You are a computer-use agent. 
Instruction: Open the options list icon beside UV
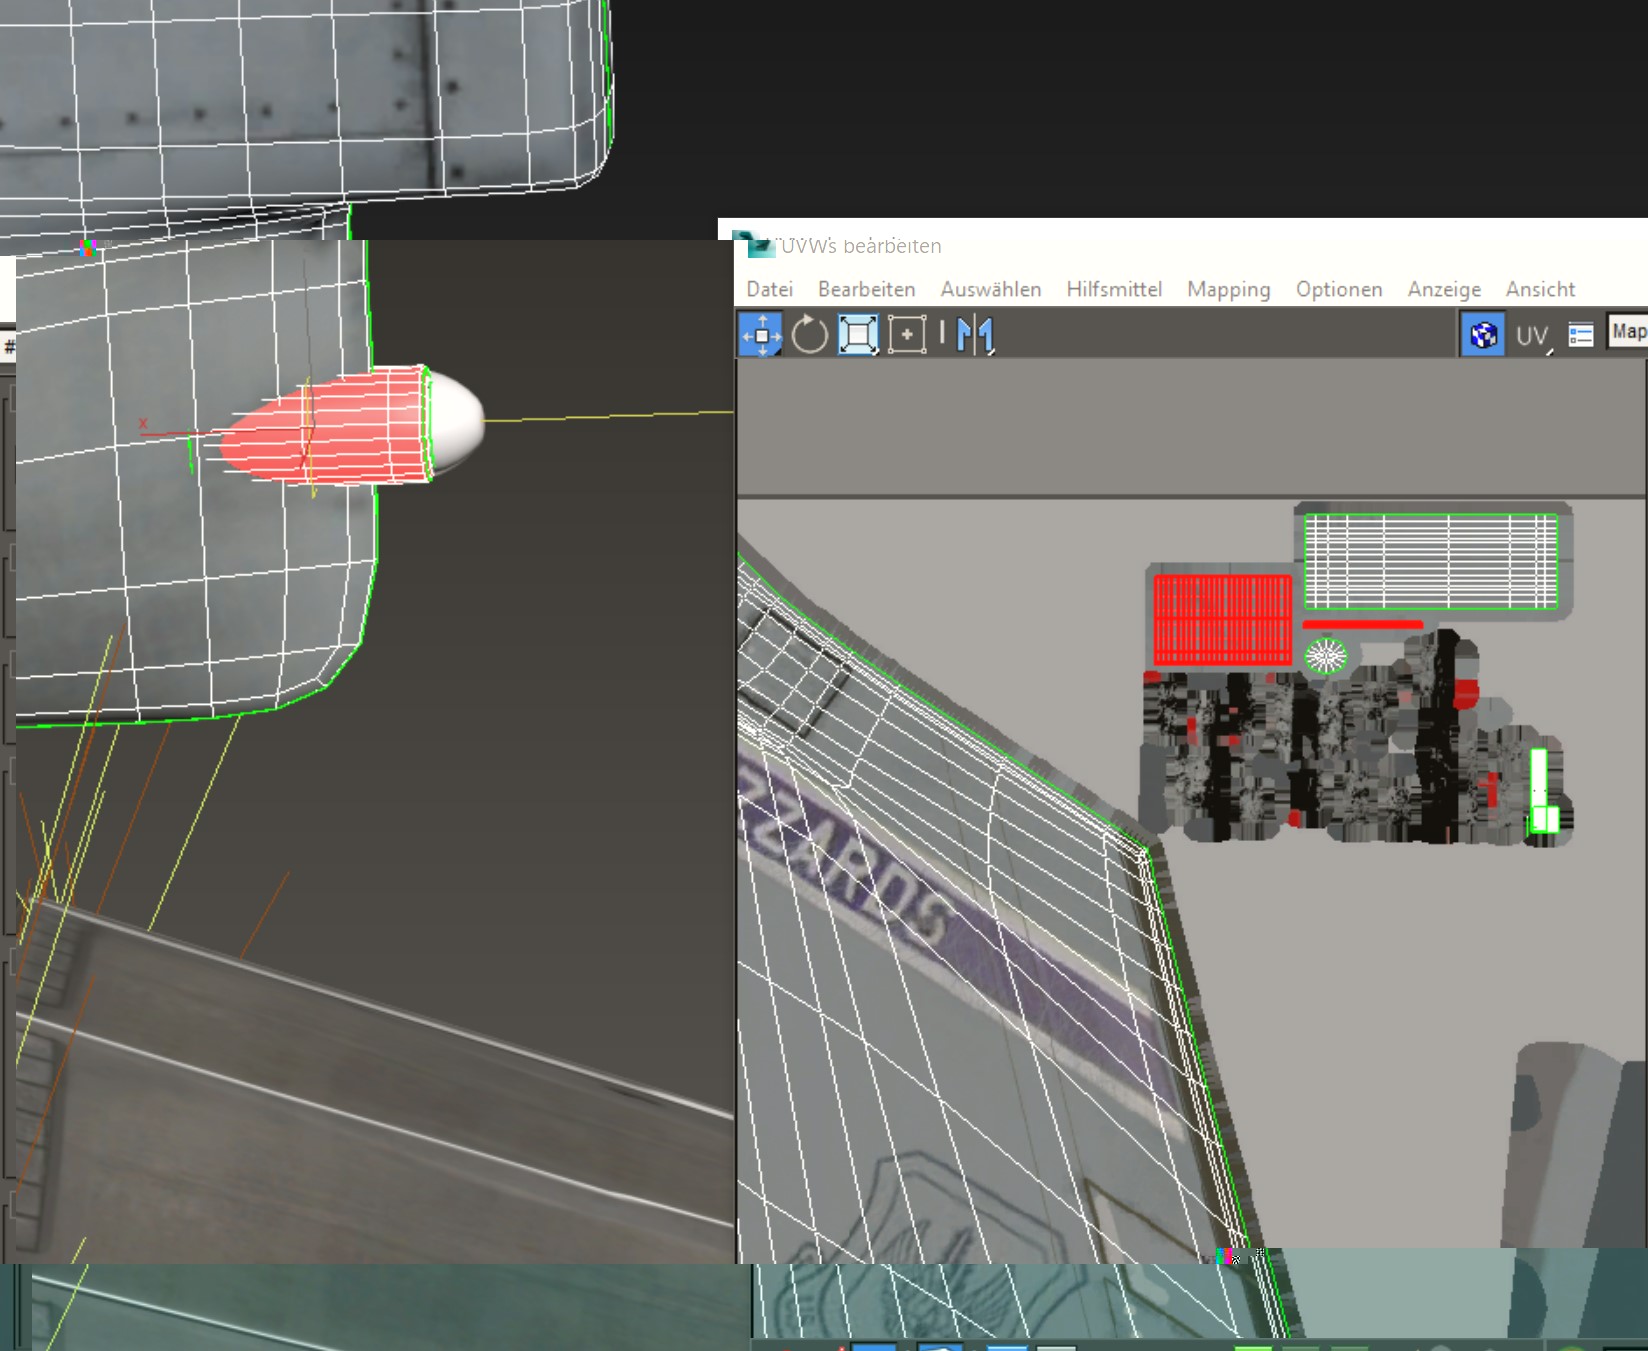1580,335
